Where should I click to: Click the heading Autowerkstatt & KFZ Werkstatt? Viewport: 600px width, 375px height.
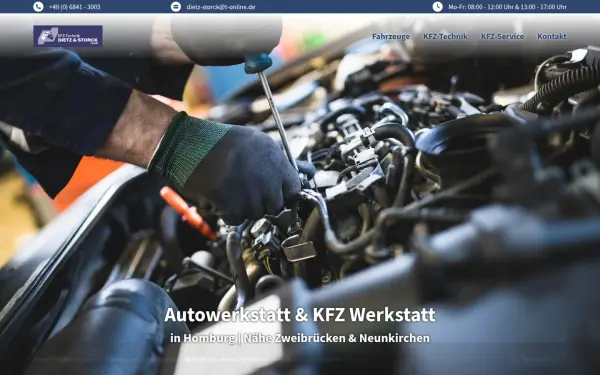coord(300,315)
